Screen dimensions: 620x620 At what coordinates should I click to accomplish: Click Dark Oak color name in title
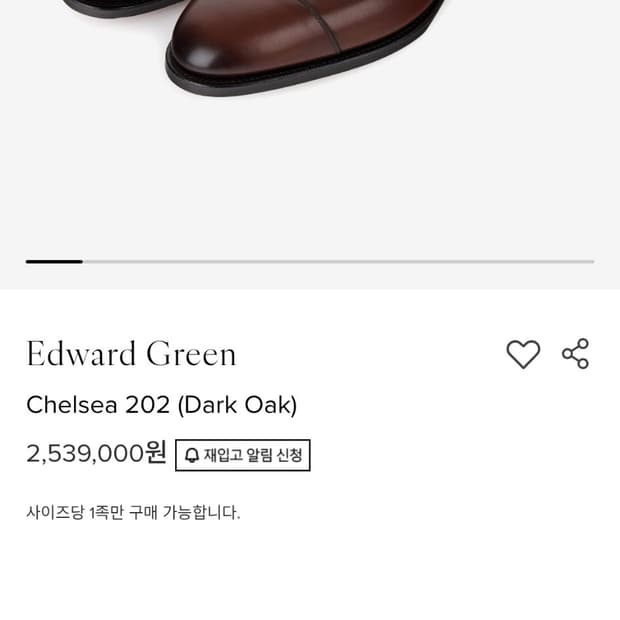point(240,405)
